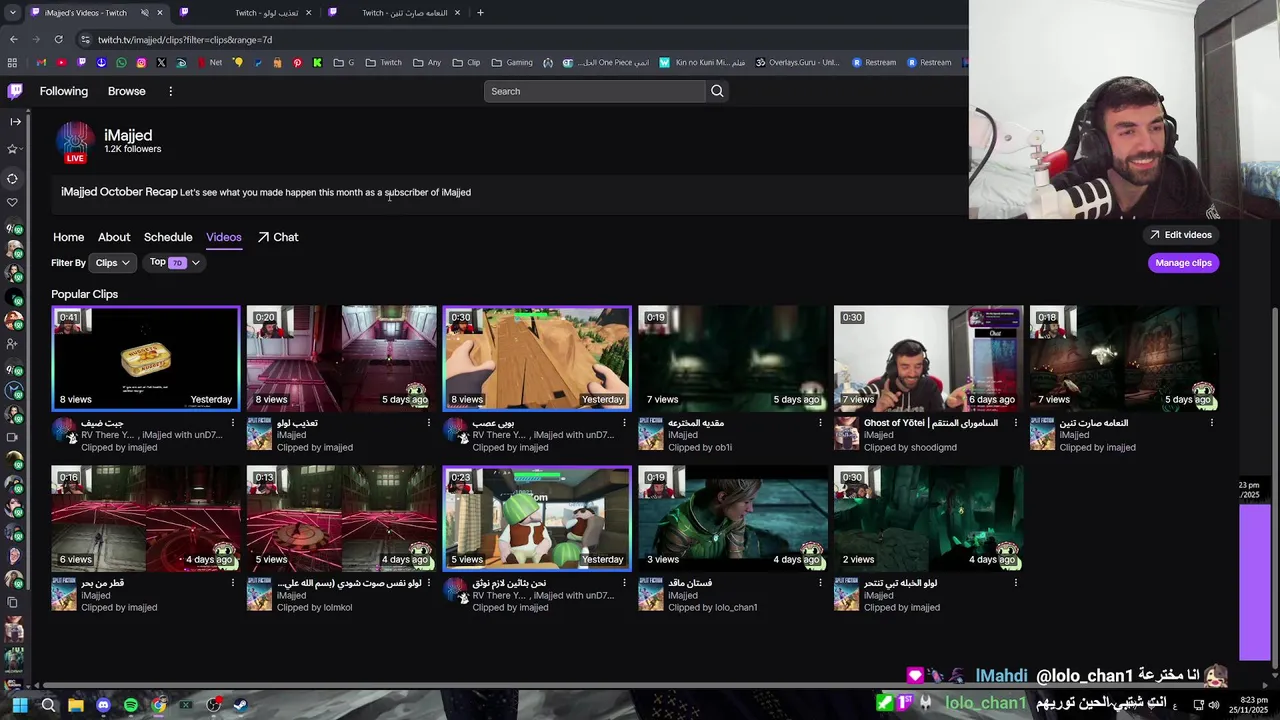Image resolution: width=1280 pixels, height=720 pixels.
Task: Click the Twitch logo home icon
Action: tap(15, 91)
